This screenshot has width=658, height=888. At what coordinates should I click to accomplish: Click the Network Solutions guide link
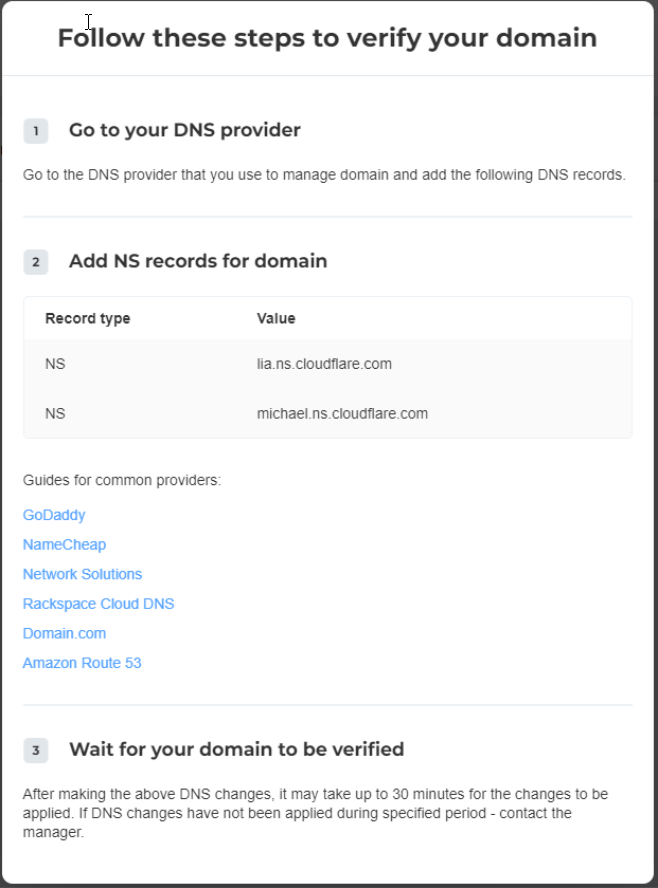[82, 574]
